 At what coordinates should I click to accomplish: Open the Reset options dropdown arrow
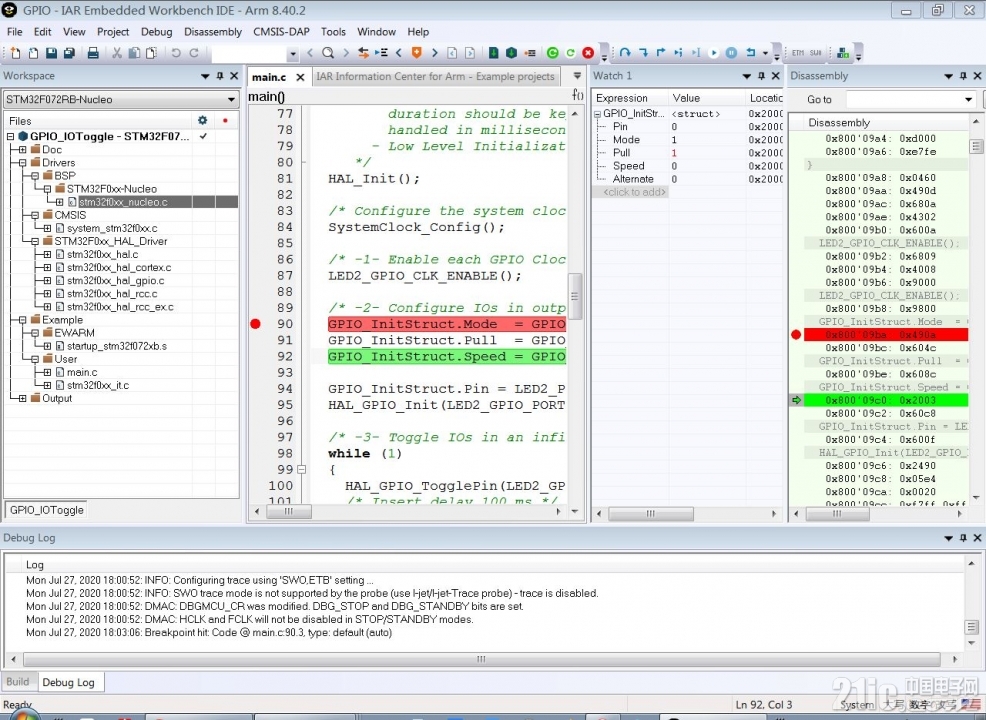coord(765,53)
